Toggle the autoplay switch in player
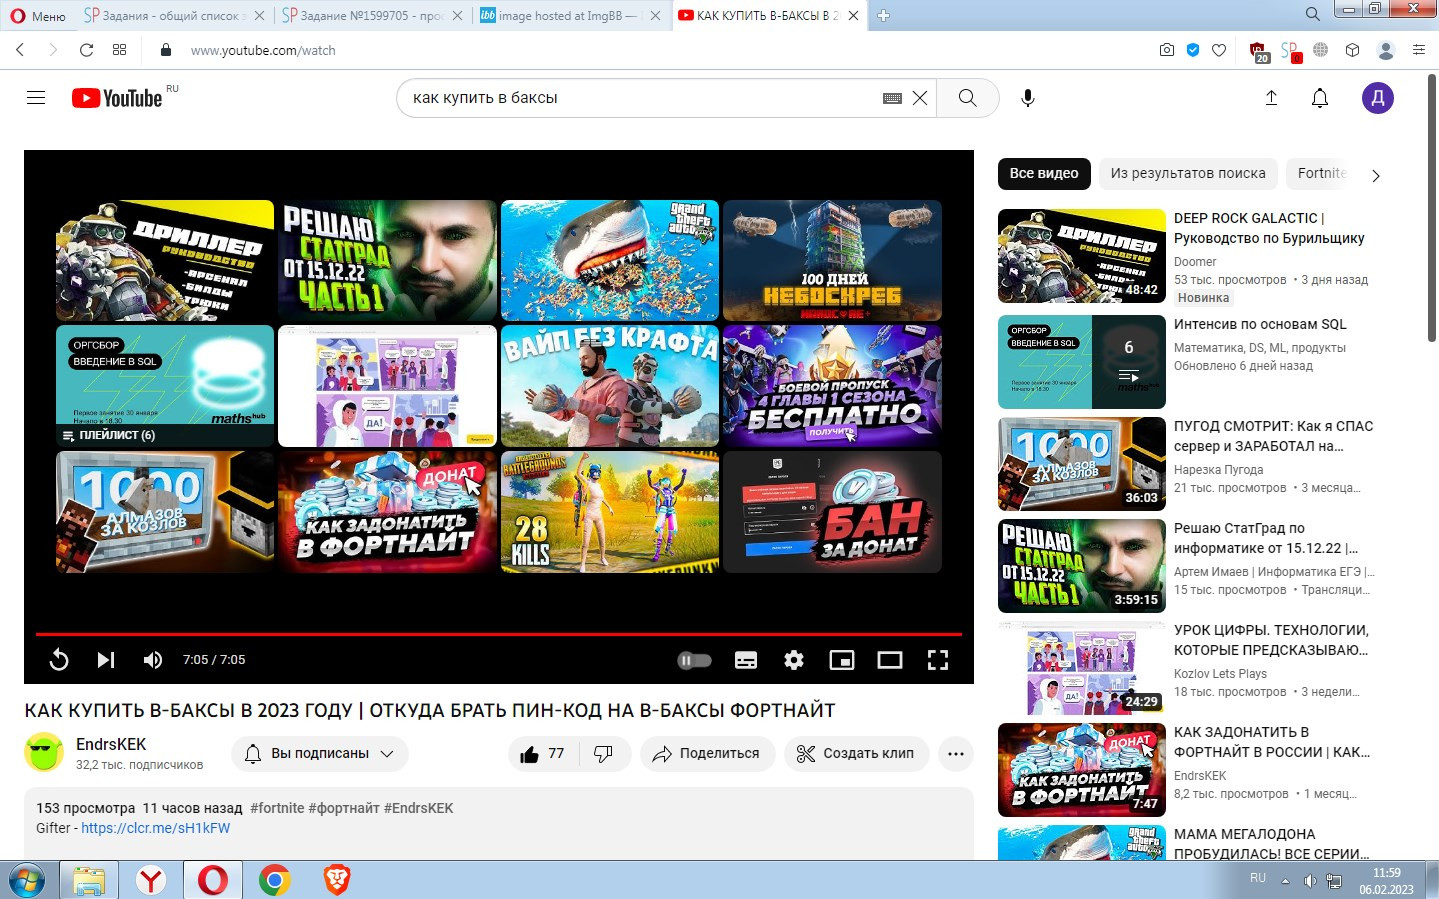1439x899 pixels. (695, 660)
